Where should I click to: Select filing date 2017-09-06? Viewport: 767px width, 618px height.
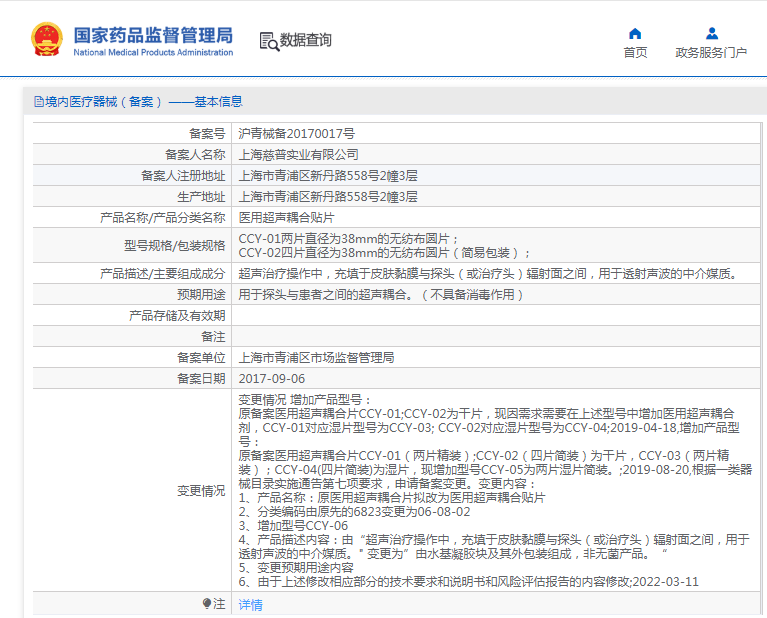(x=271, y=379)
